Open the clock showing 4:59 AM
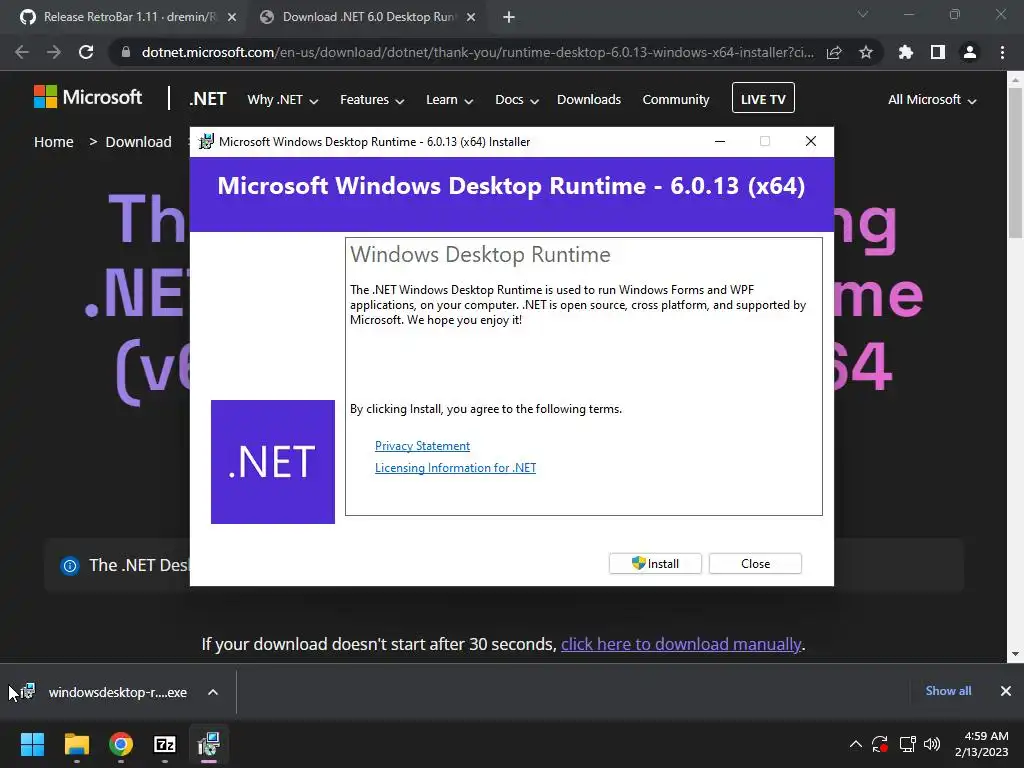The height and width of the screenshot is (768, 1024). point(982,744)
